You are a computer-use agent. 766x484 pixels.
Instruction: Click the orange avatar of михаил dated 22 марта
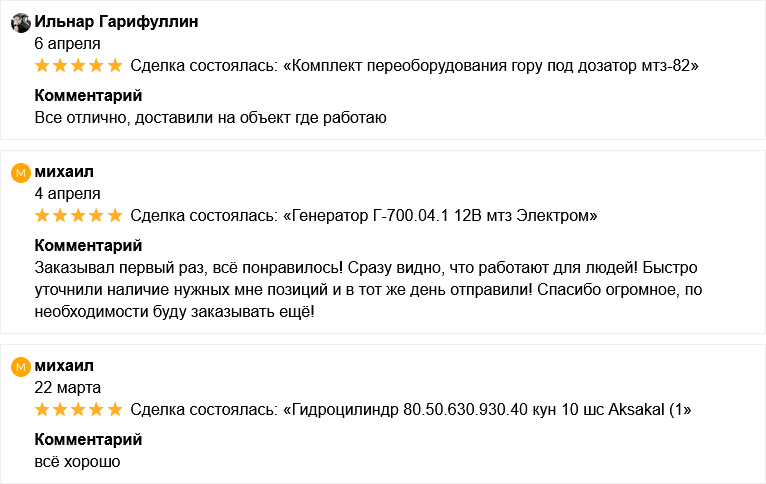coord(20,367)
